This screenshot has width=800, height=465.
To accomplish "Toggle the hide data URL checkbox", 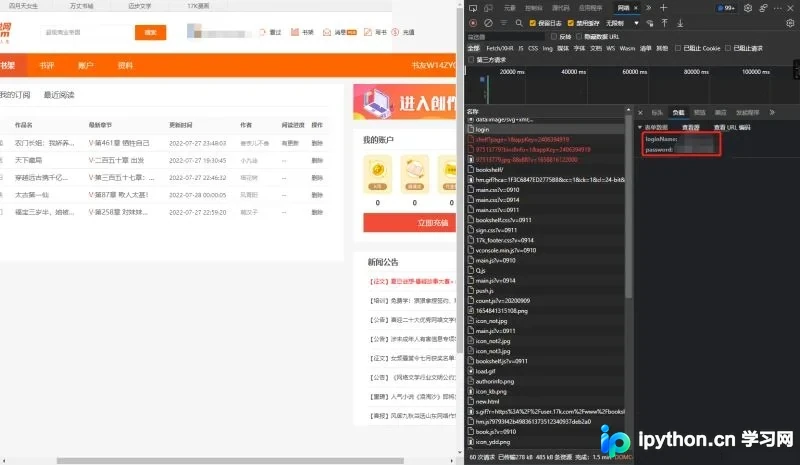I will coord(579,37).
